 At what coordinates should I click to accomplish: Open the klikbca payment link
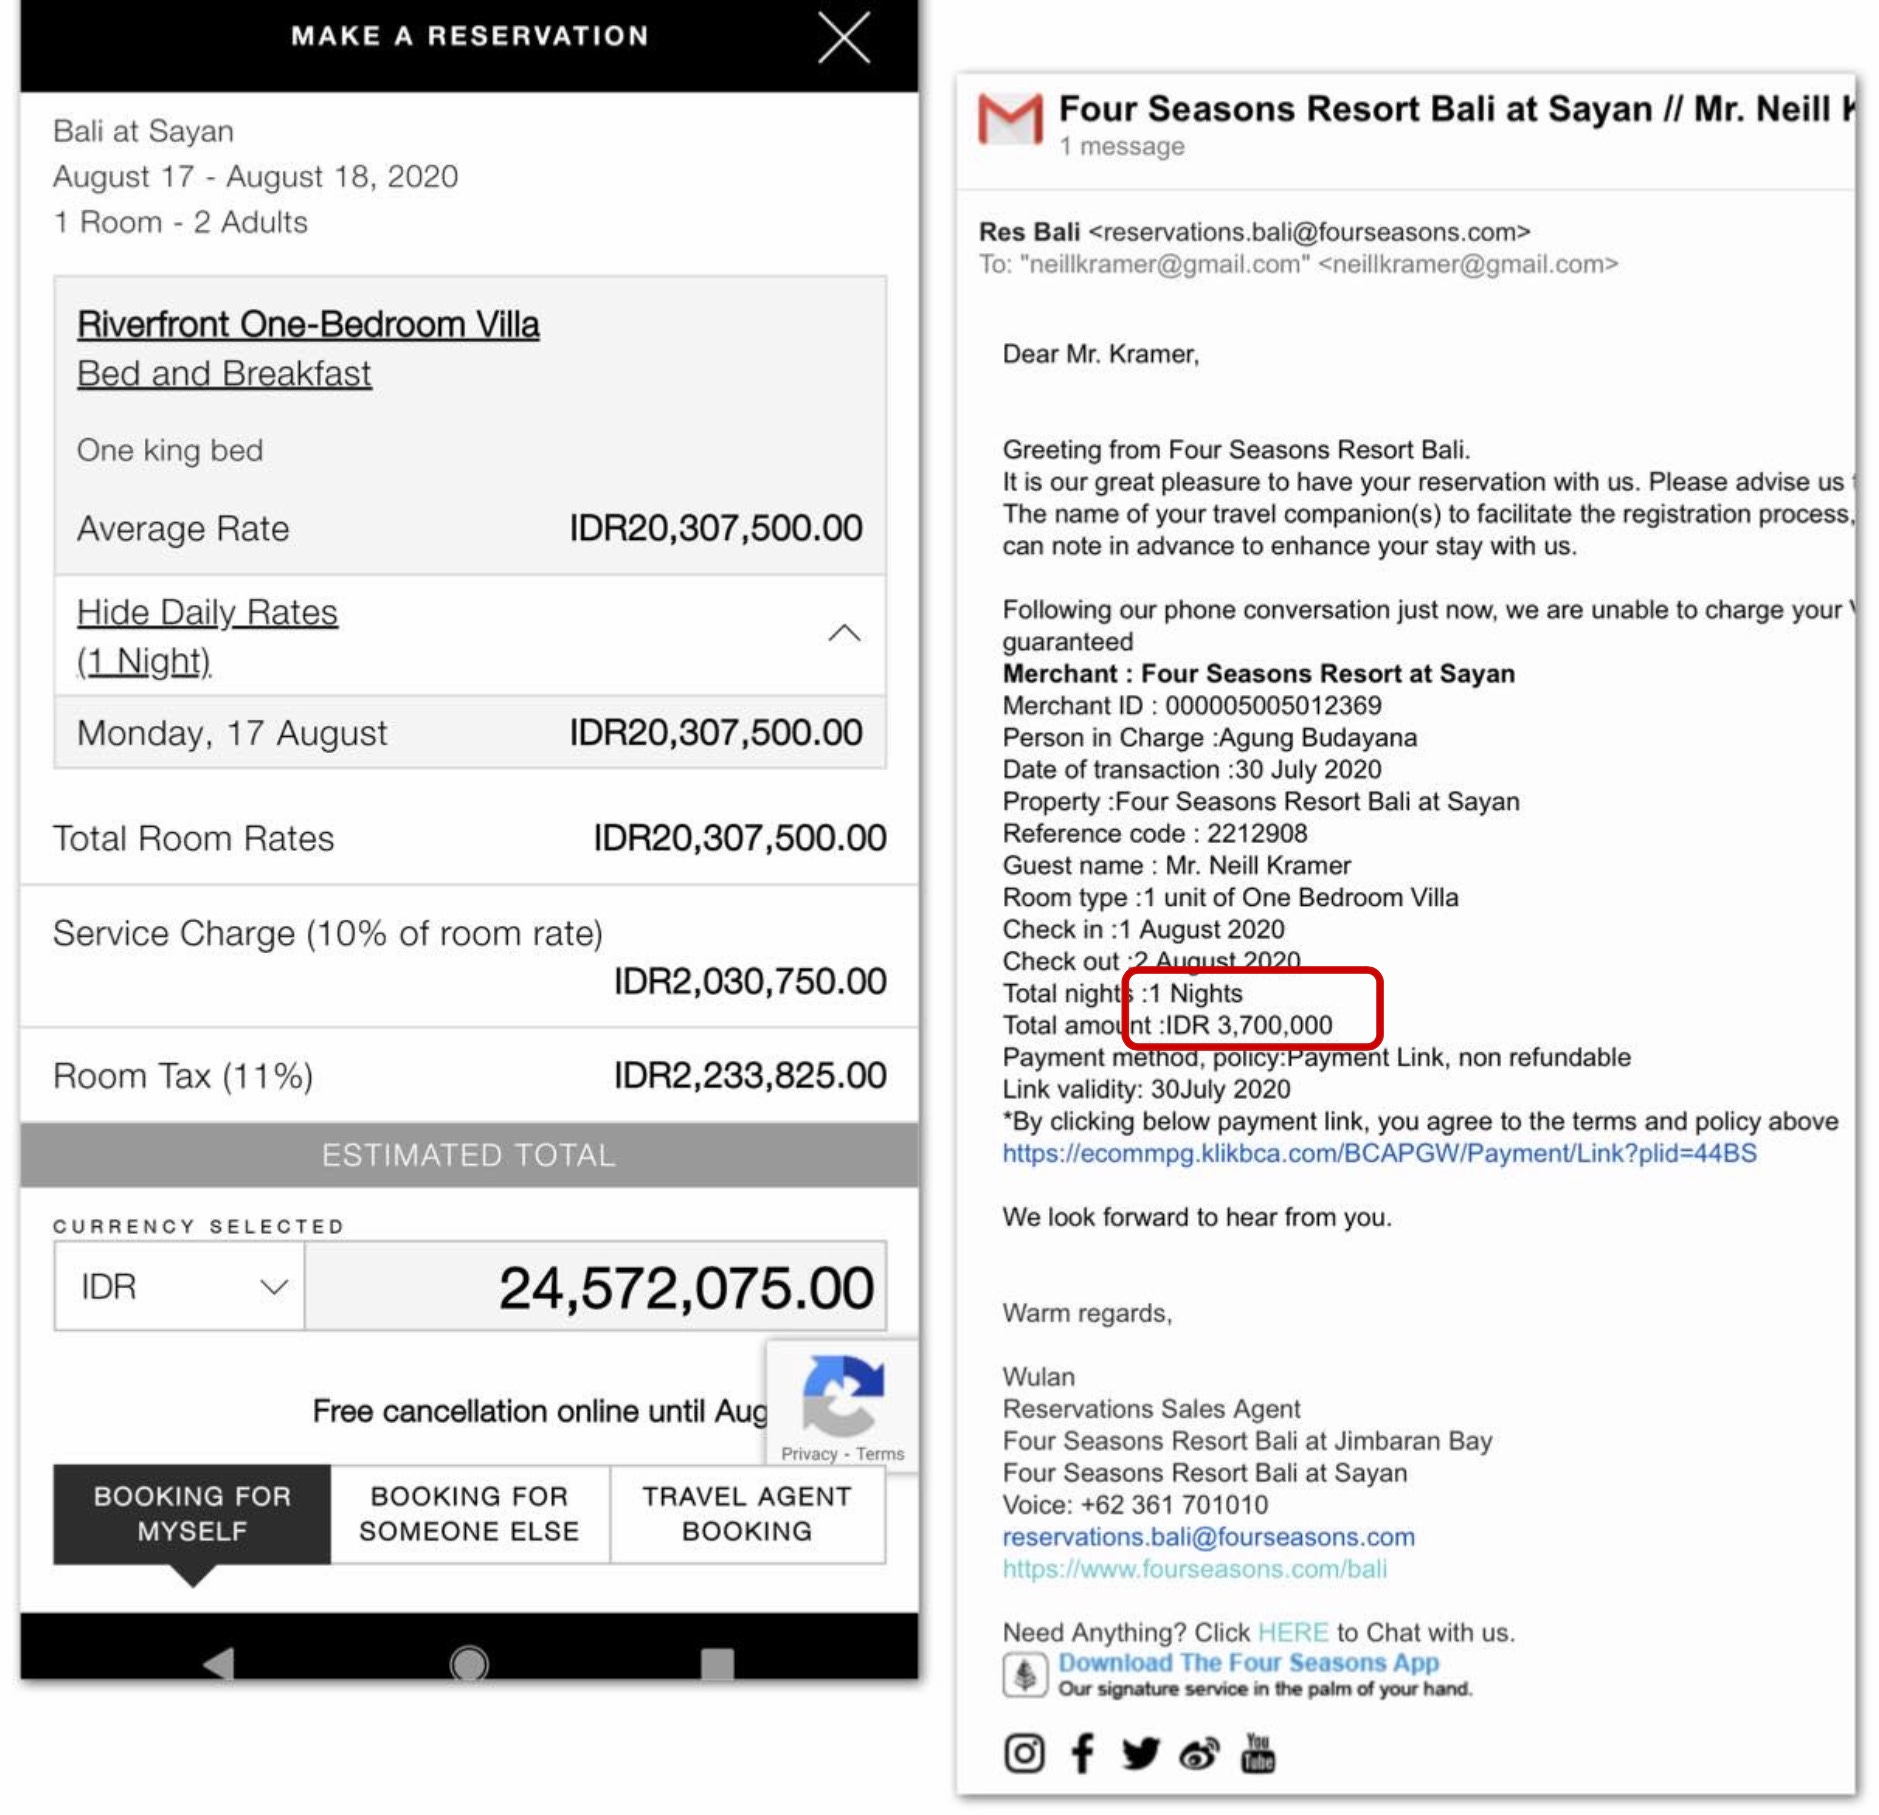point(1379,1153)
